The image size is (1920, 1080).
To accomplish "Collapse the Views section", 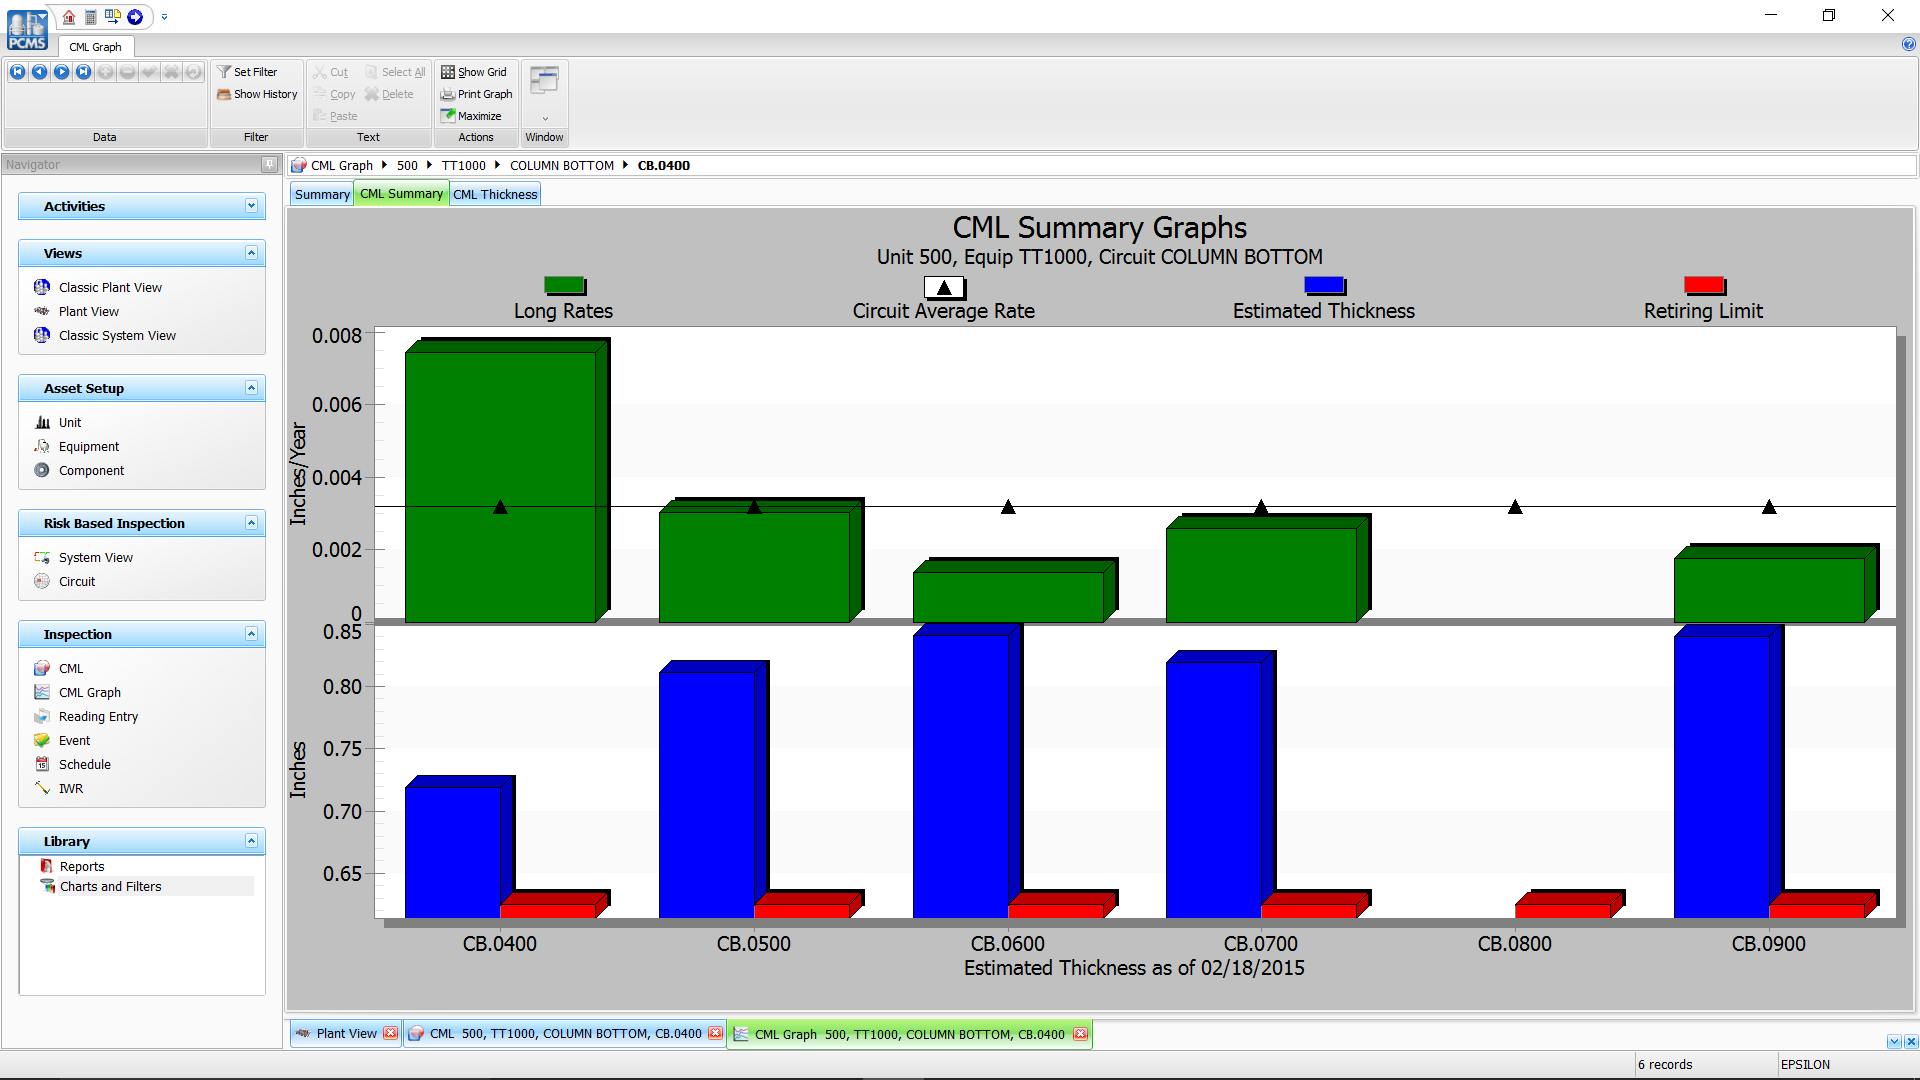I will coord(253,253).
